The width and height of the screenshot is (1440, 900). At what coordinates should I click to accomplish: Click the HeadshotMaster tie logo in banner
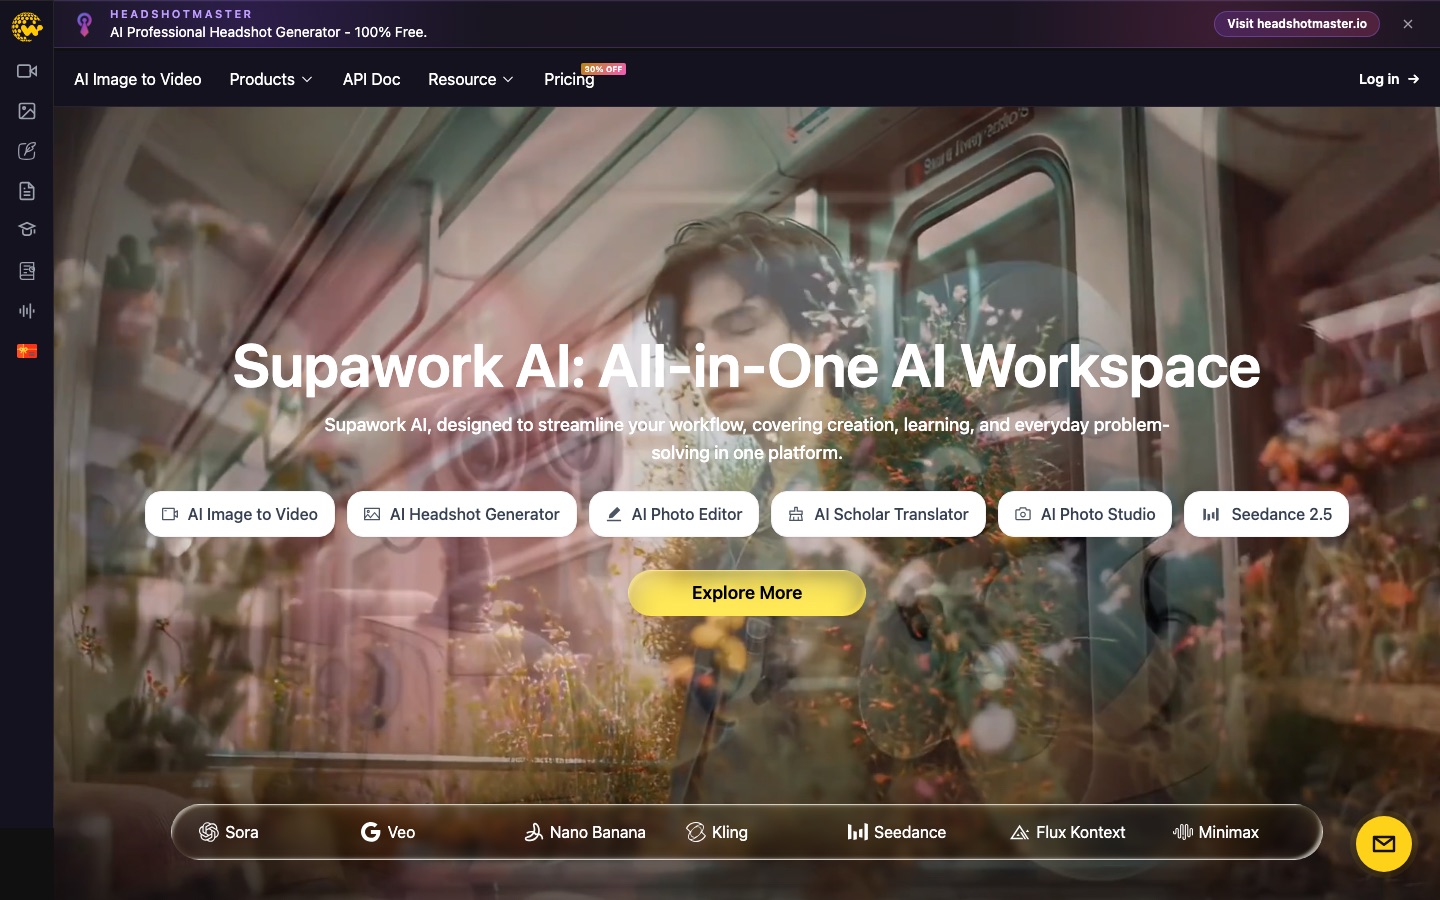85,24
